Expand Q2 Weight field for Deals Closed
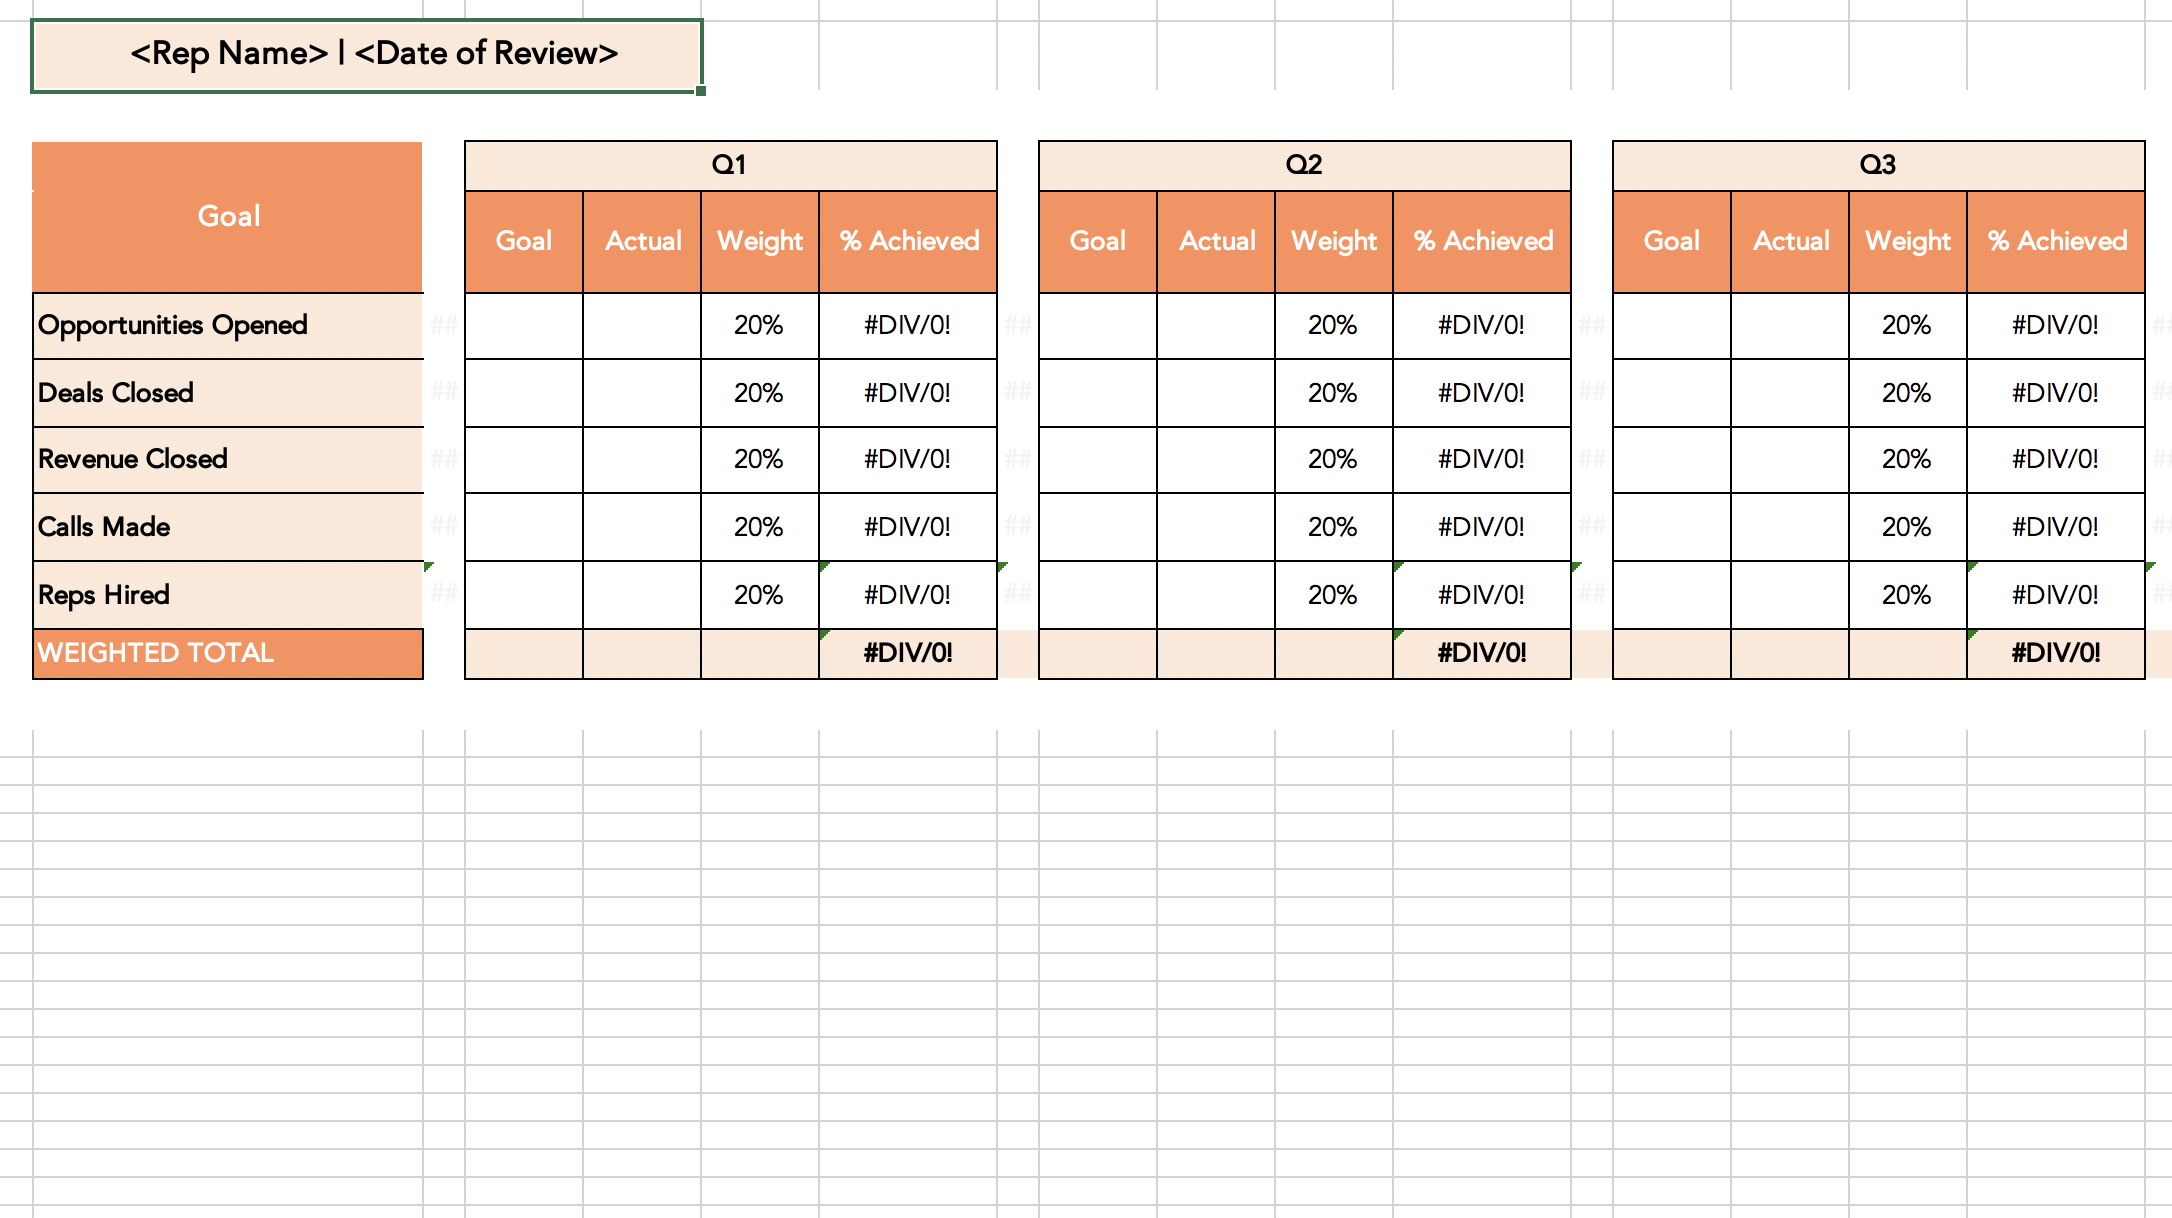This screenshot has width=2172, height=1218. click(1332, 391)
